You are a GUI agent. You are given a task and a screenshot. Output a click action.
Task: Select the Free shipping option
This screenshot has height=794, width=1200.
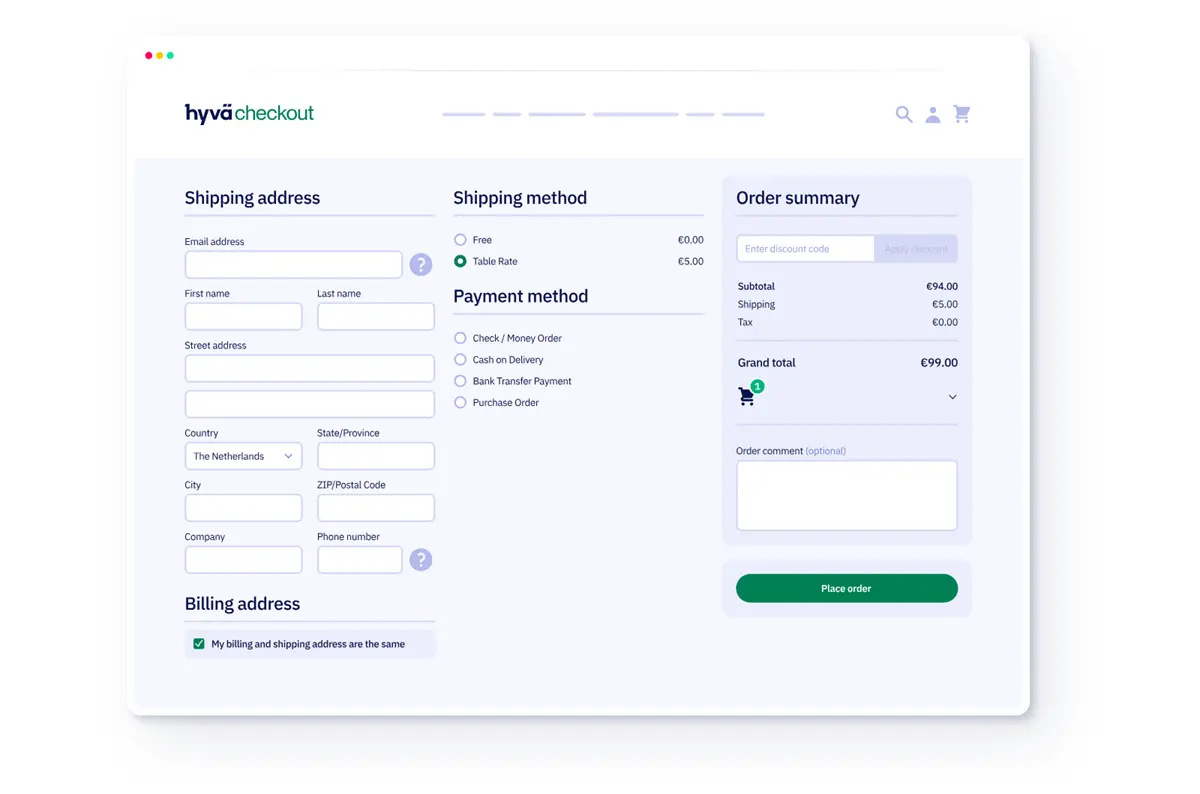[460, 240]
